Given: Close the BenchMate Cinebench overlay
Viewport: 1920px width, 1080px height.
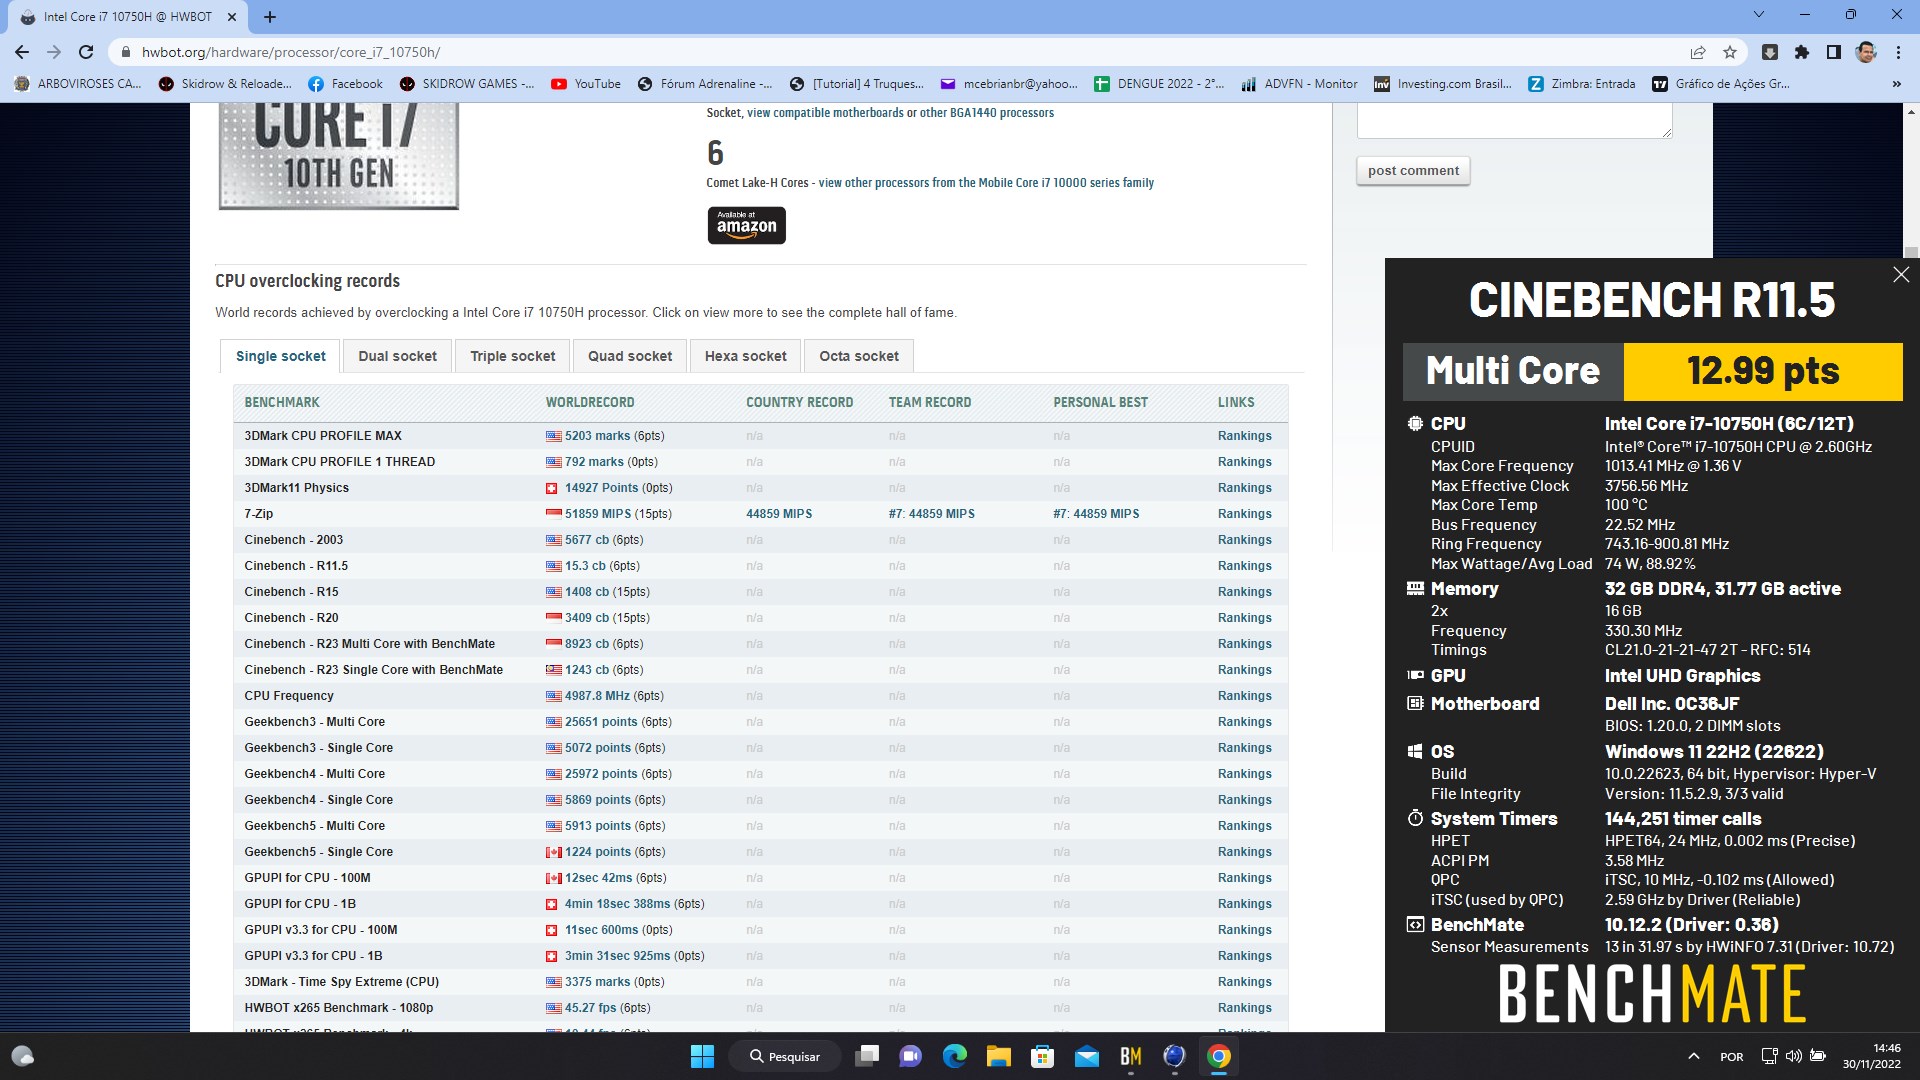Looking at the screenshot, I should (1901, 274).
